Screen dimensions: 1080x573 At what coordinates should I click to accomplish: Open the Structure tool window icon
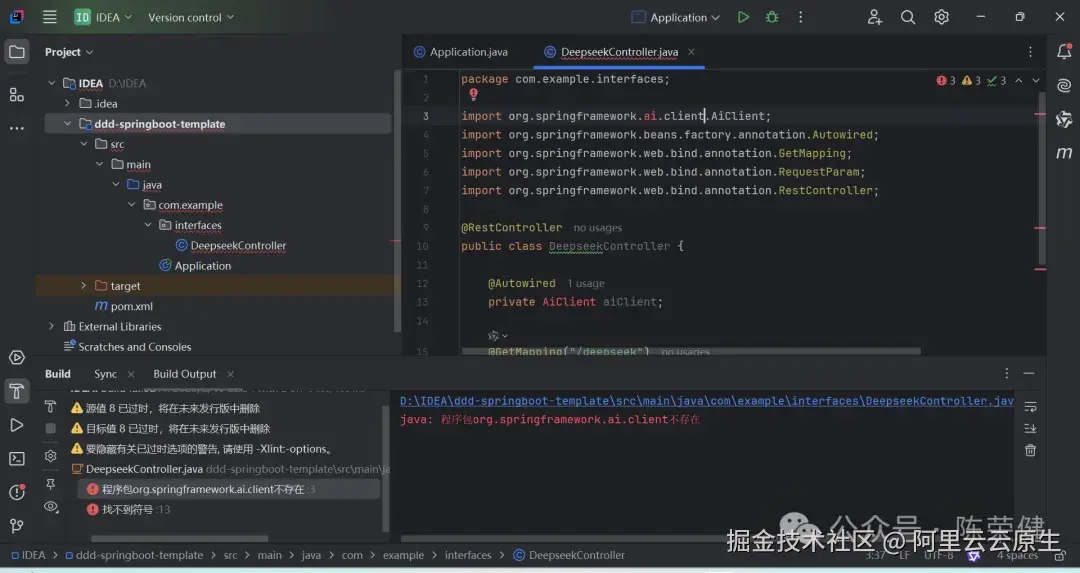coord(17,94)
